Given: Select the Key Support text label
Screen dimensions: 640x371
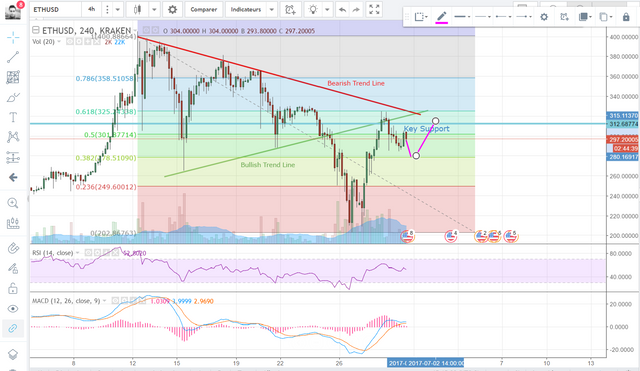Looking at the screenshot, I should click(x=426, y=129).
